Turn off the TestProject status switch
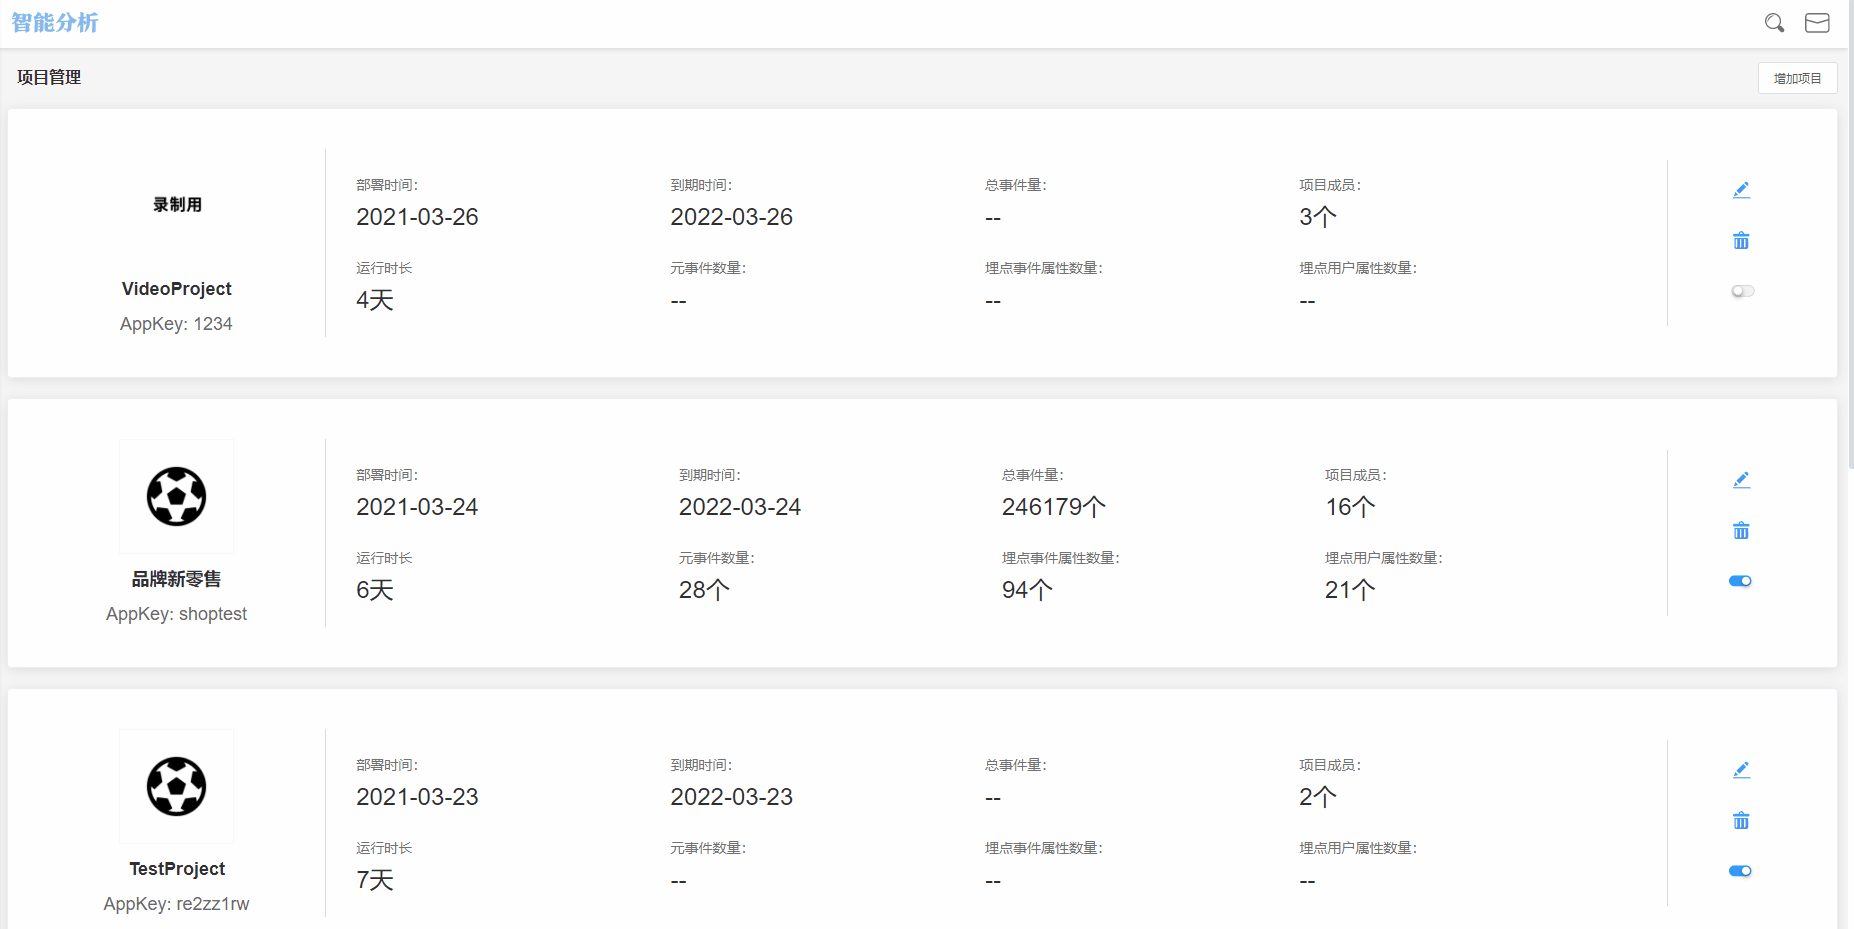The height and width of the screenshot is (929, 1854). (x=1740, y=871)
